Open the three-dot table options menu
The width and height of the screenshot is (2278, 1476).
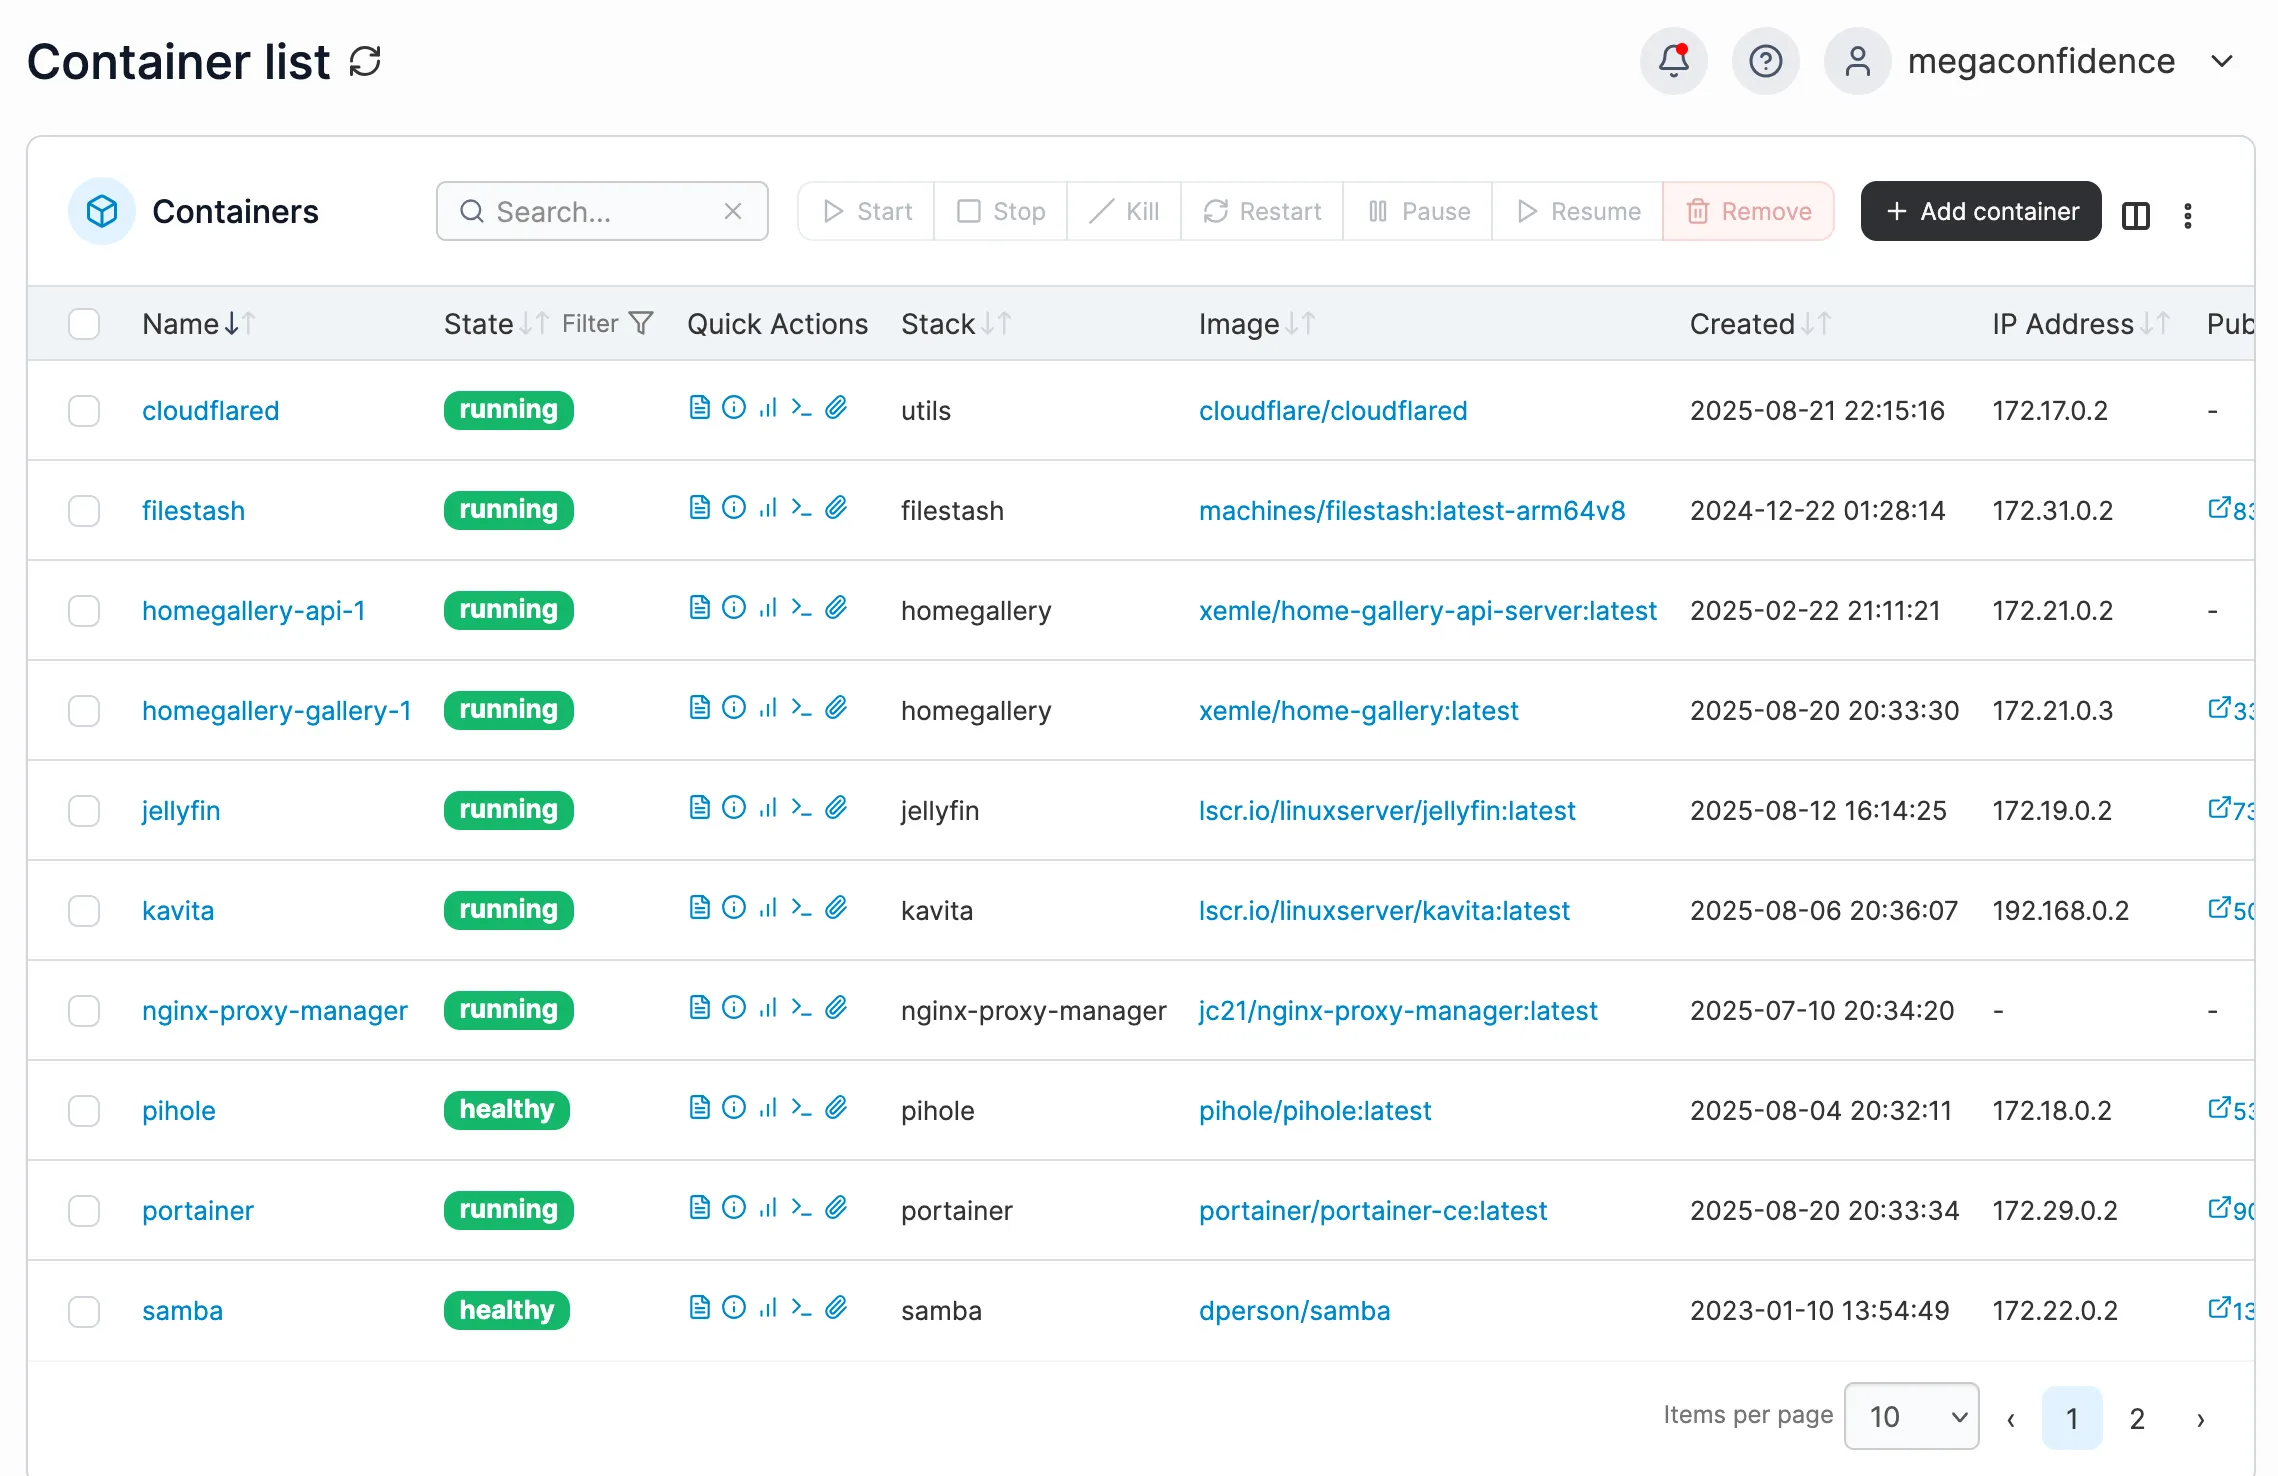2188,215
